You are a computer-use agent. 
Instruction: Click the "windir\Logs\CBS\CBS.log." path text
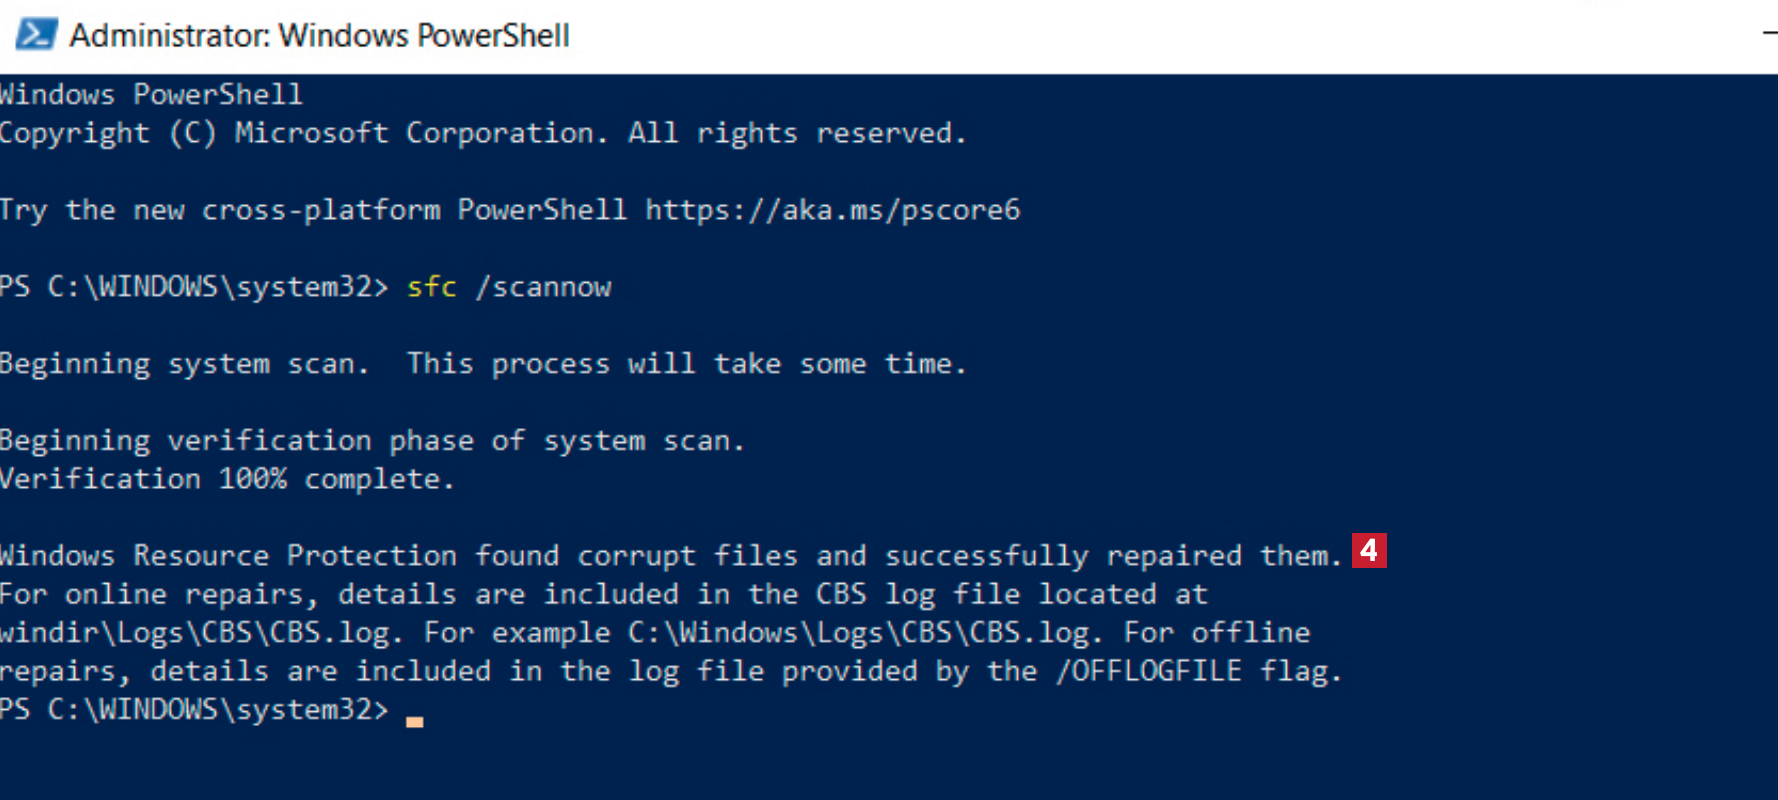(x=201, y=633)
